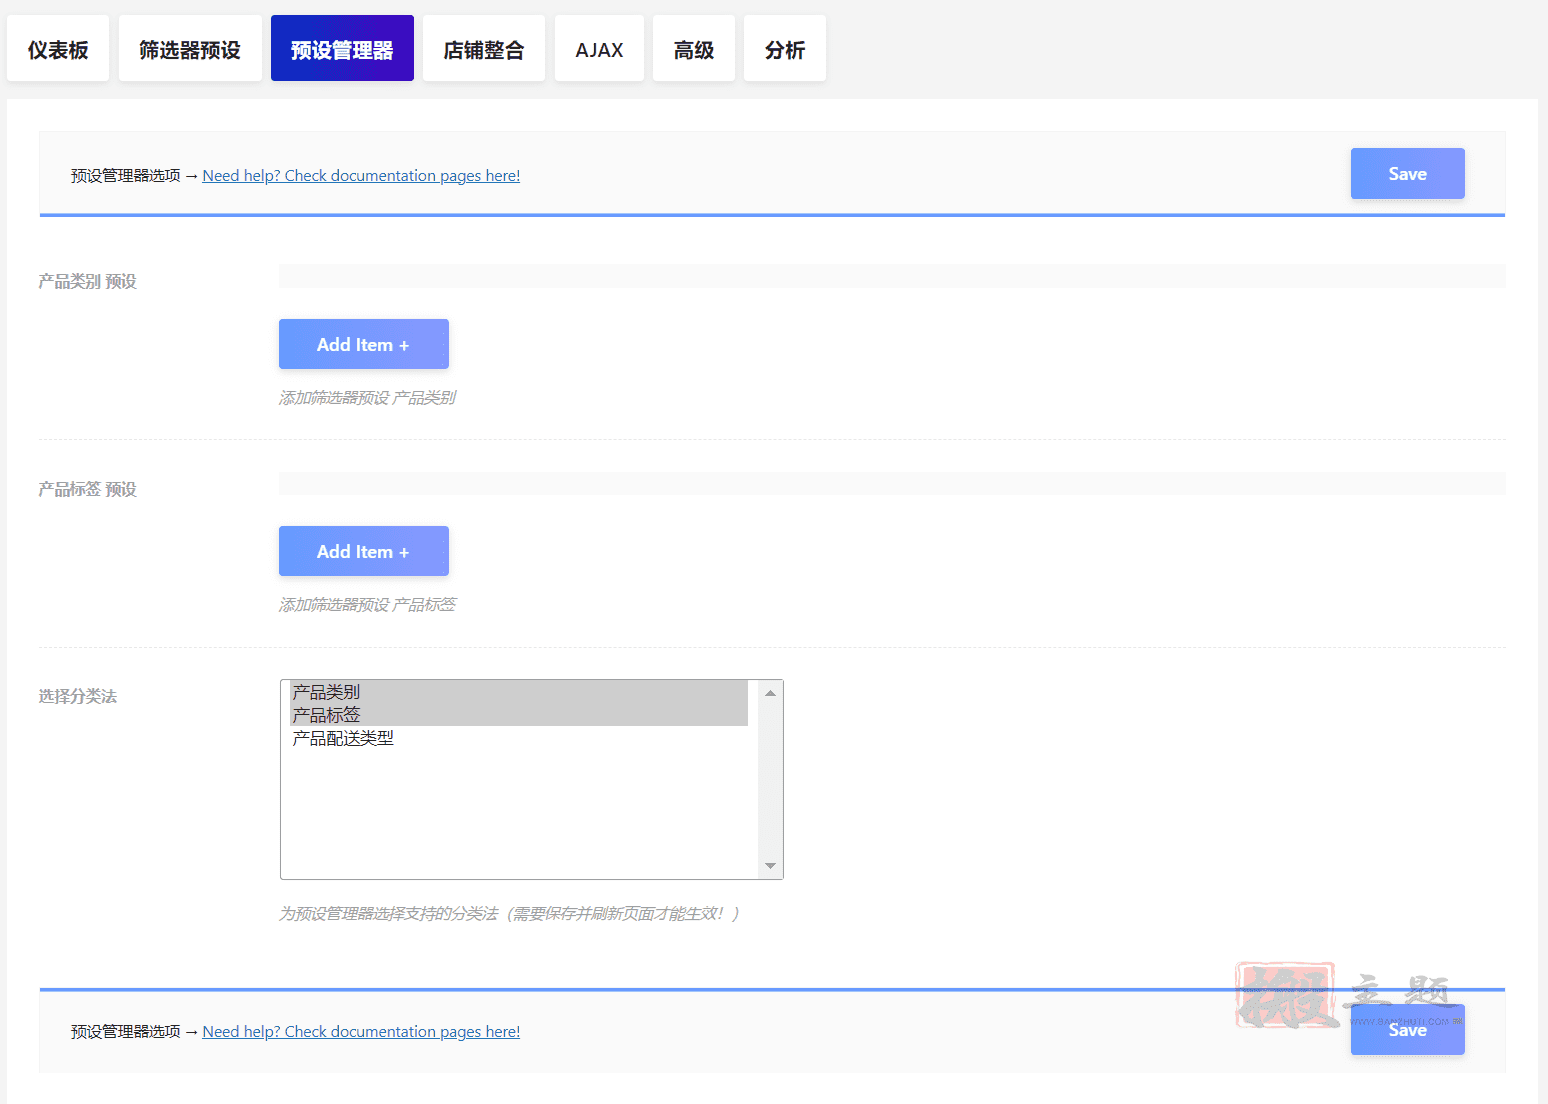The image size is (1548, 1104).
Task: Click the taxonomy list scroll-down arrow
Action: 770,866
